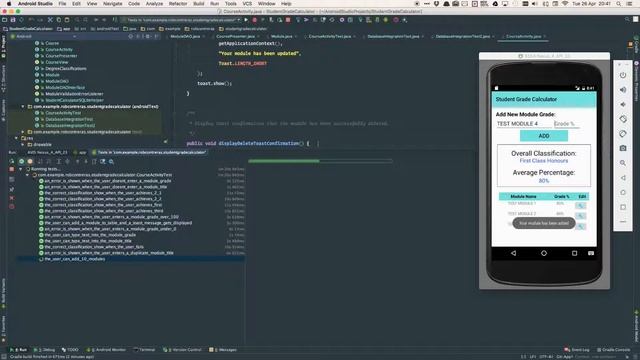Click the module name field 'TEST MODULE 4'

point(524,124)
